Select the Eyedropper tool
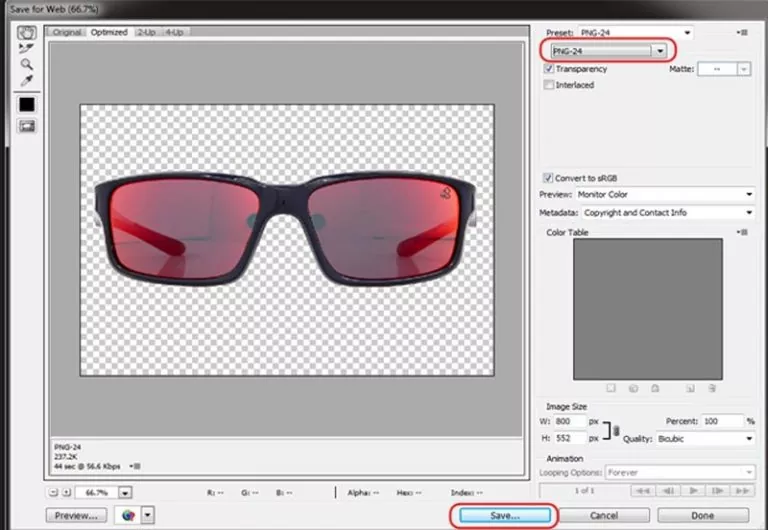The image size is (768, 530). (26, 81)
